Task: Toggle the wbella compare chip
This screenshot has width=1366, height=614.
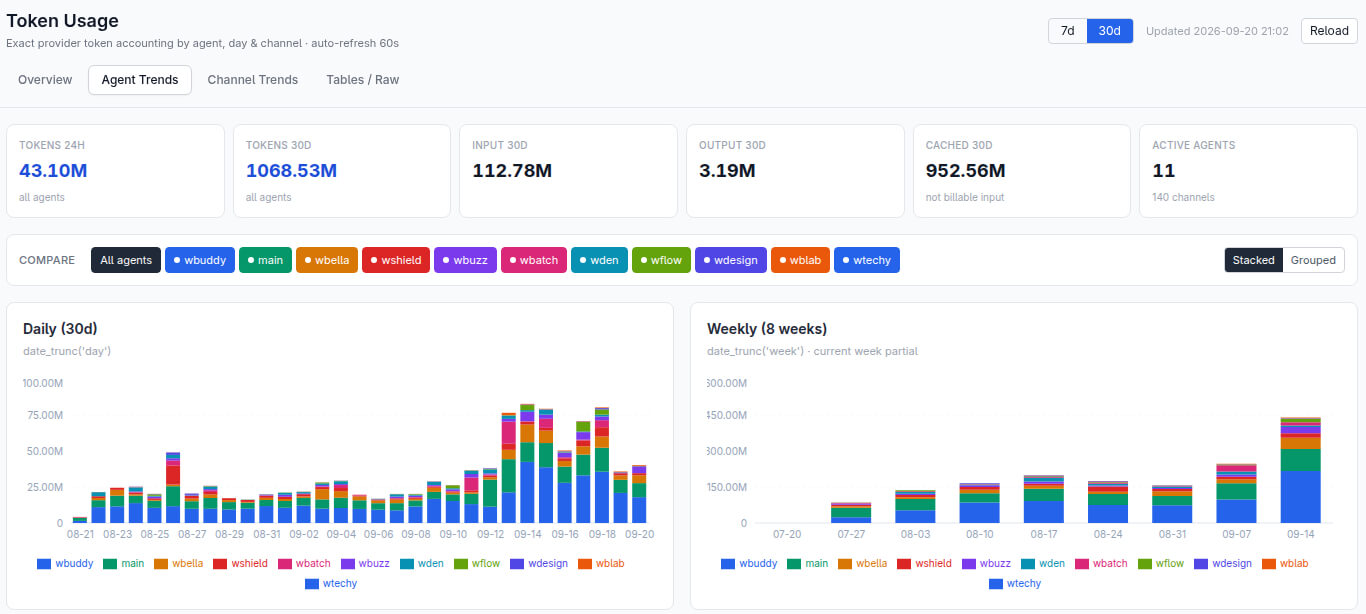Action: (327, 260)
